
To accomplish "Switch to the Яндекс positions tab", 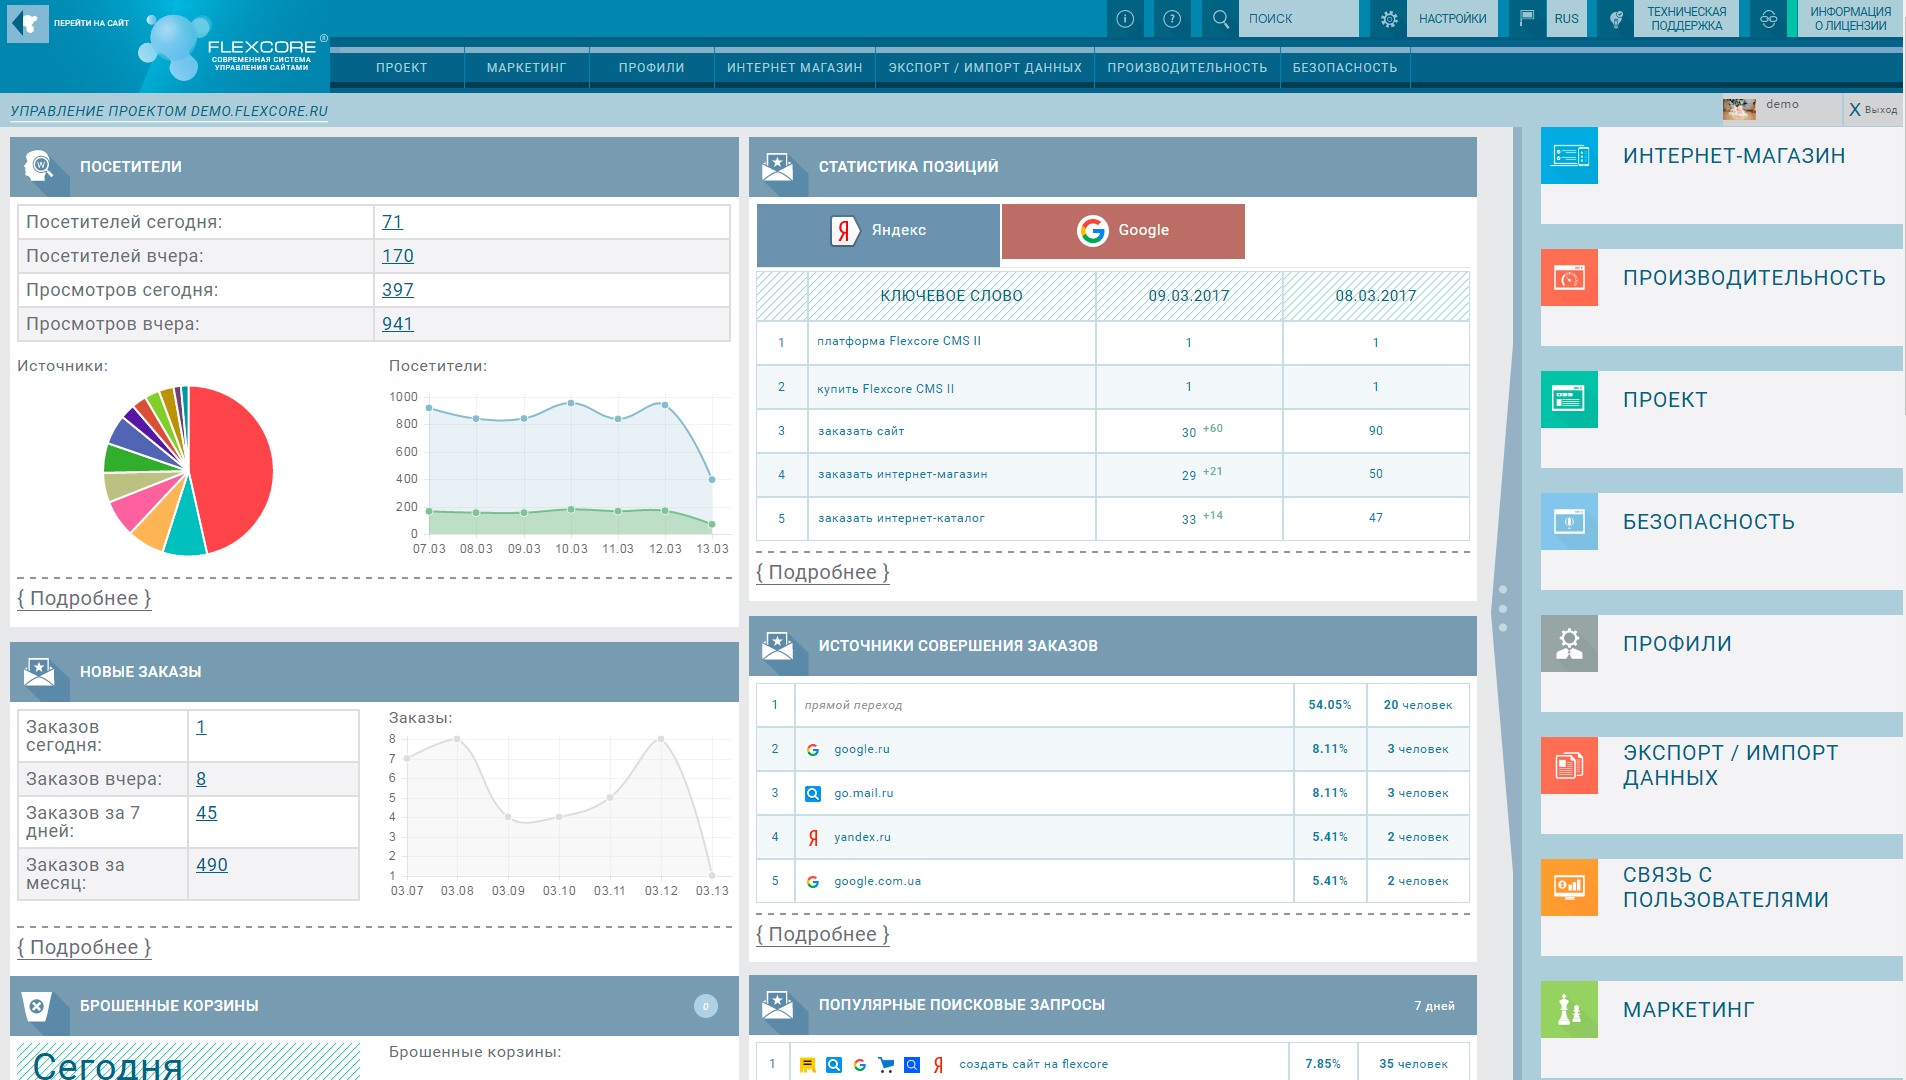I will [x=878, y=235].
